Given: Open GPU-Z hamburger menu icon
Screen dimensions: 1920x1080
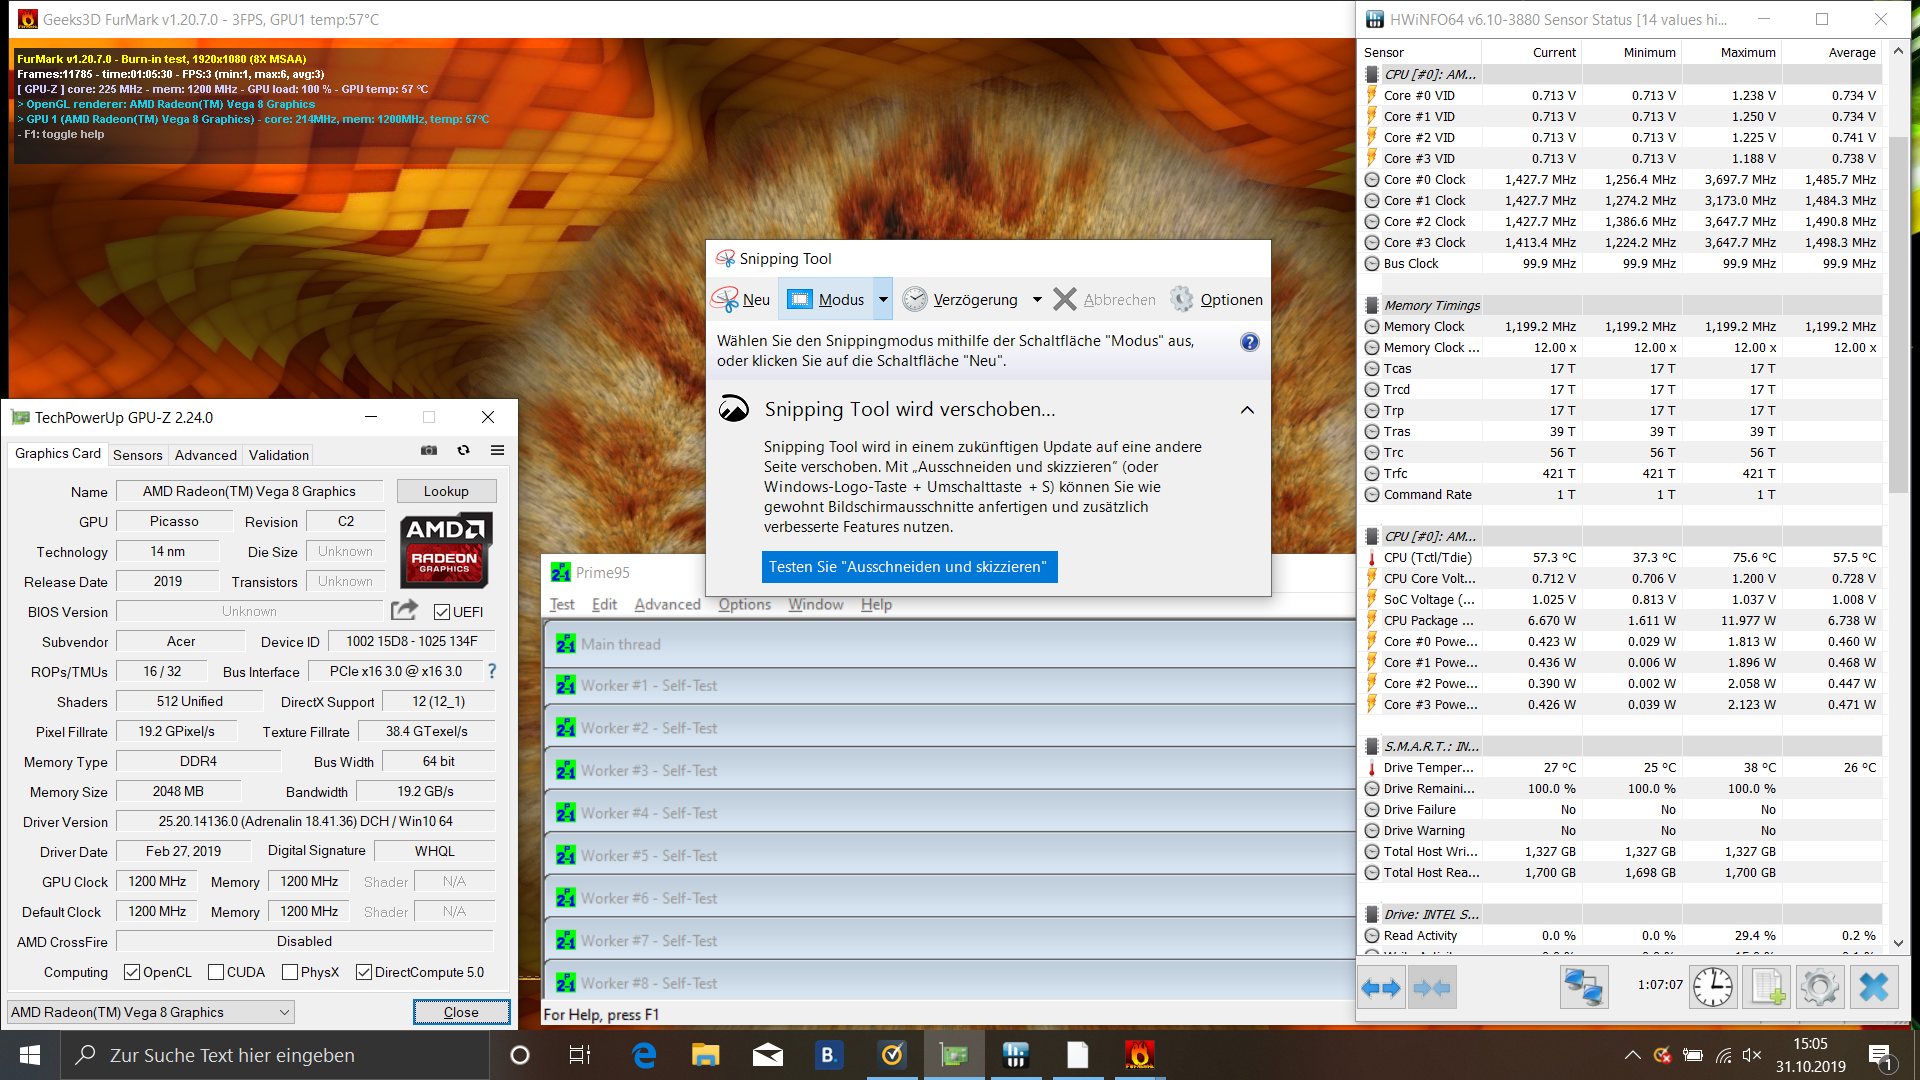Looking at the screenshot, I should pyautogui.click(x=497, y=450).
